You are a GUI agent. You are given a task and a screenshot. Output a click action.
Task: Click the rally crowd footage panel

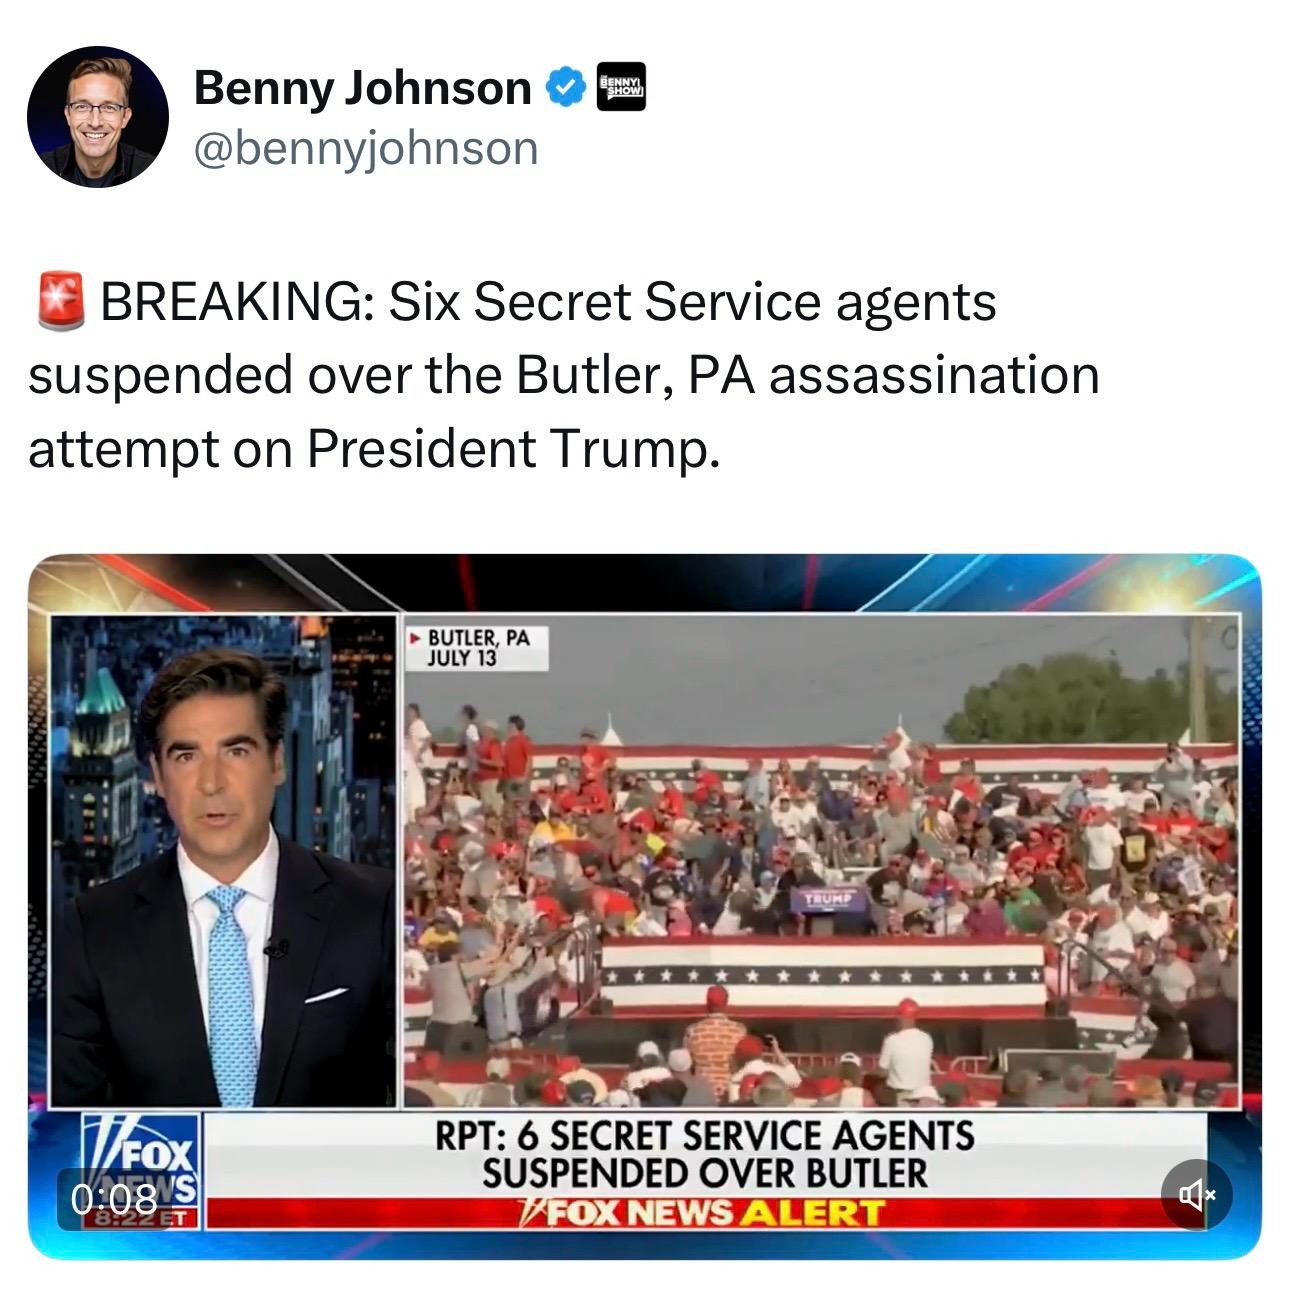[821, 861]
